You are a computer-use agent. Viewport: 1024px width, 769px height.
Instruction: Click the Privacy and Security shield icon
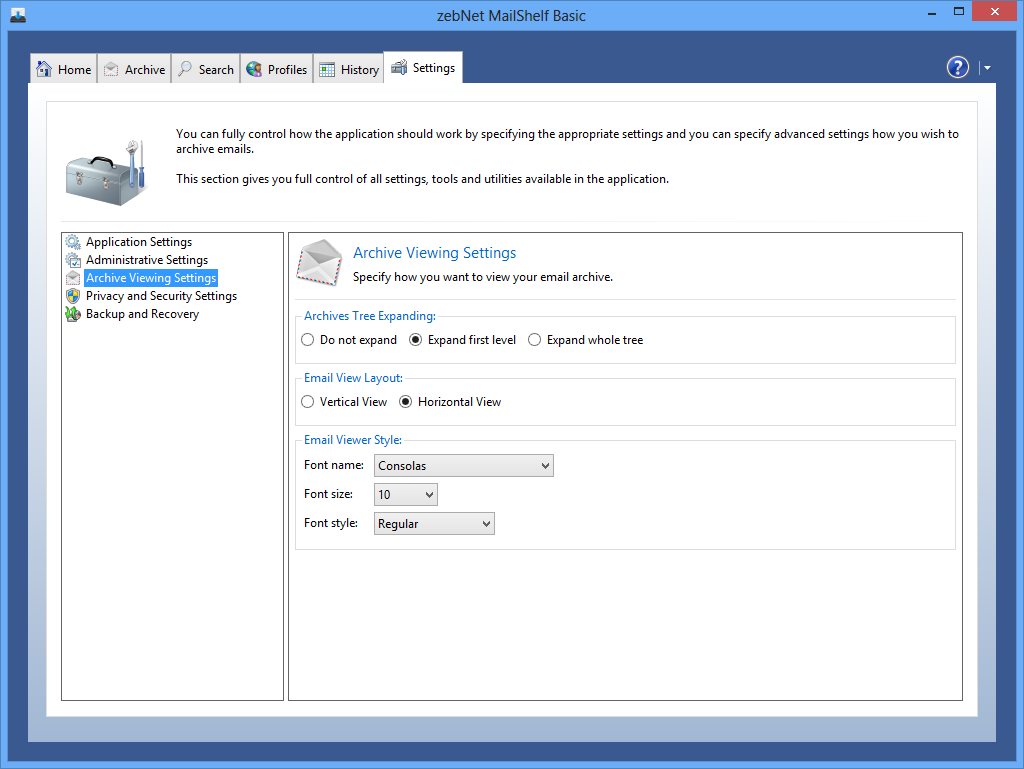(73, 296)
